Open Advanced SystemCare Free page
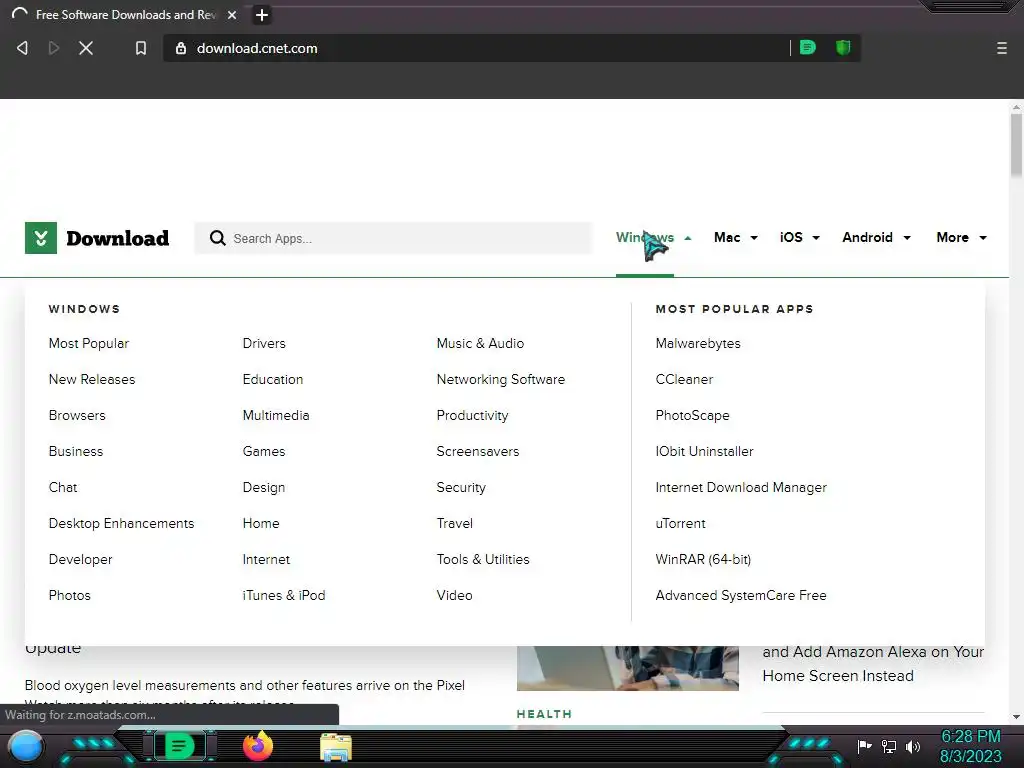This screenshot has width=1024, height=768. pyautogui.click(x=741, y=596)
